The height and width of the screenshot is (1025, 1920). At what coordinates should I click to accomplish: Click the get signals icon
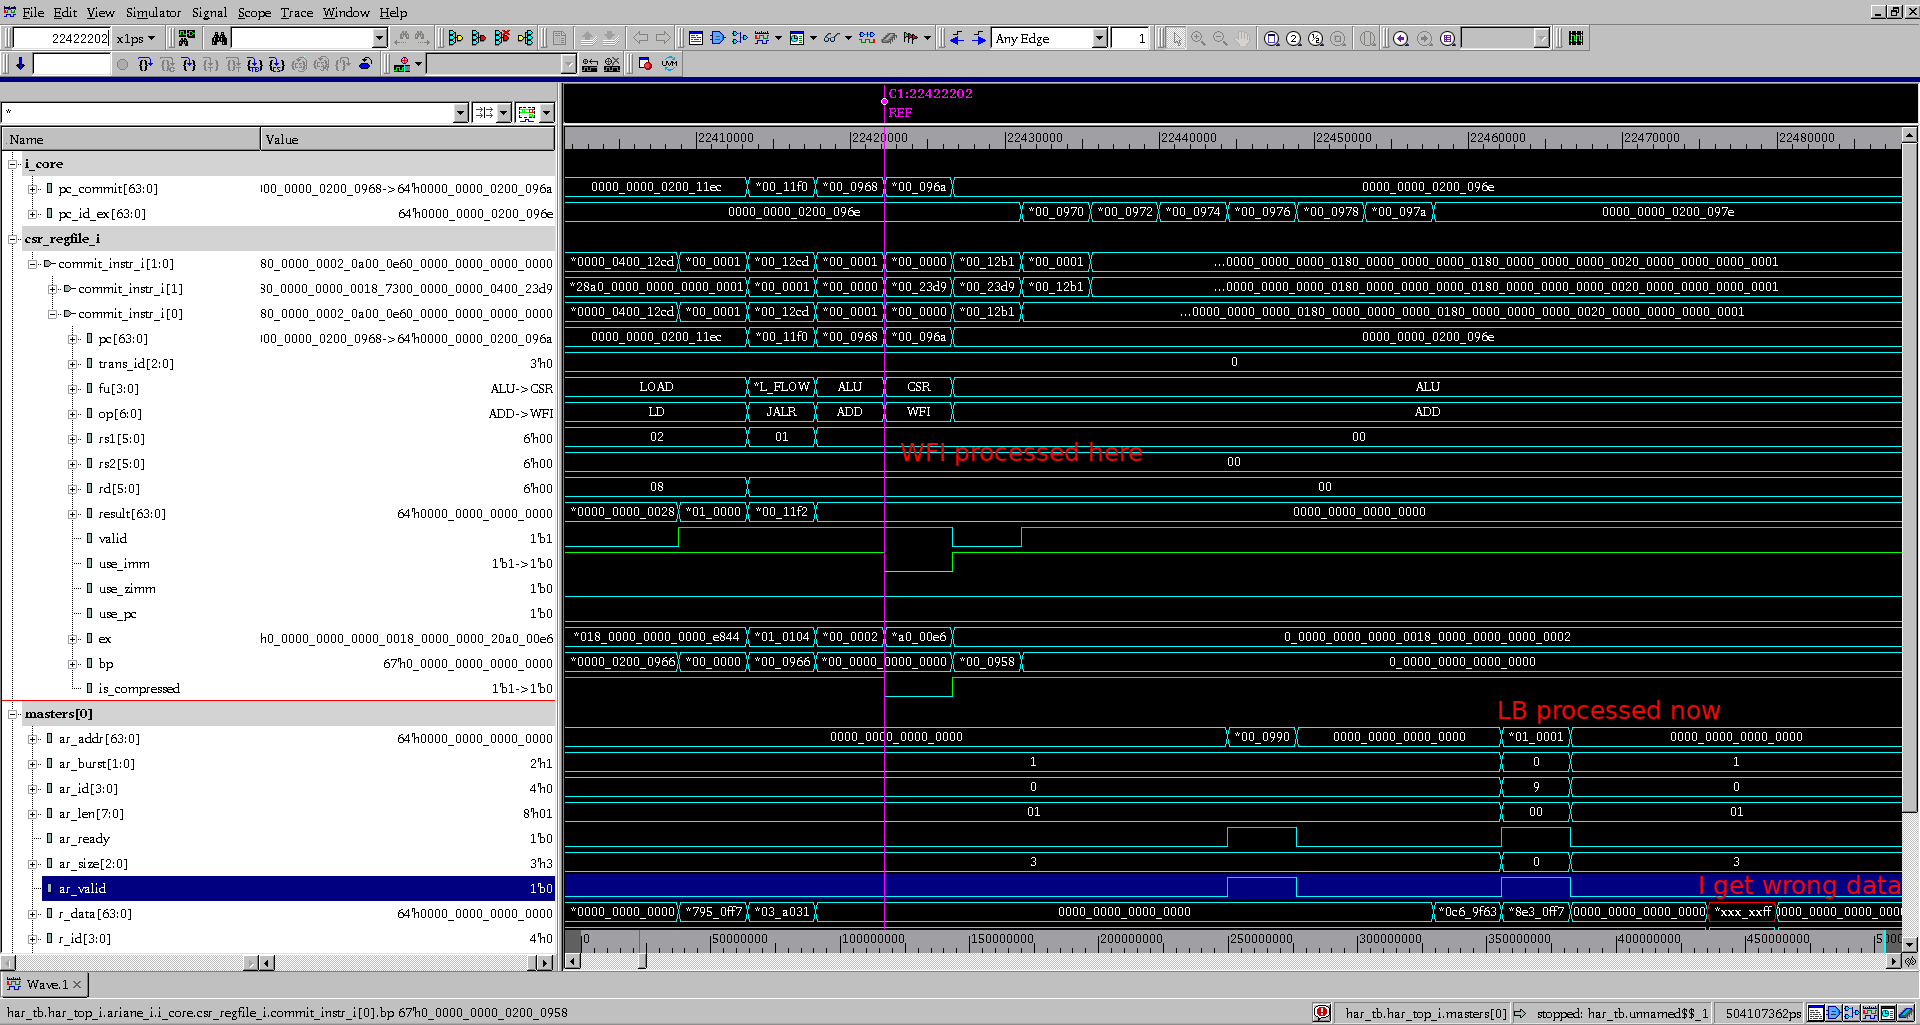pyautogui.click(x=186, y=38)
